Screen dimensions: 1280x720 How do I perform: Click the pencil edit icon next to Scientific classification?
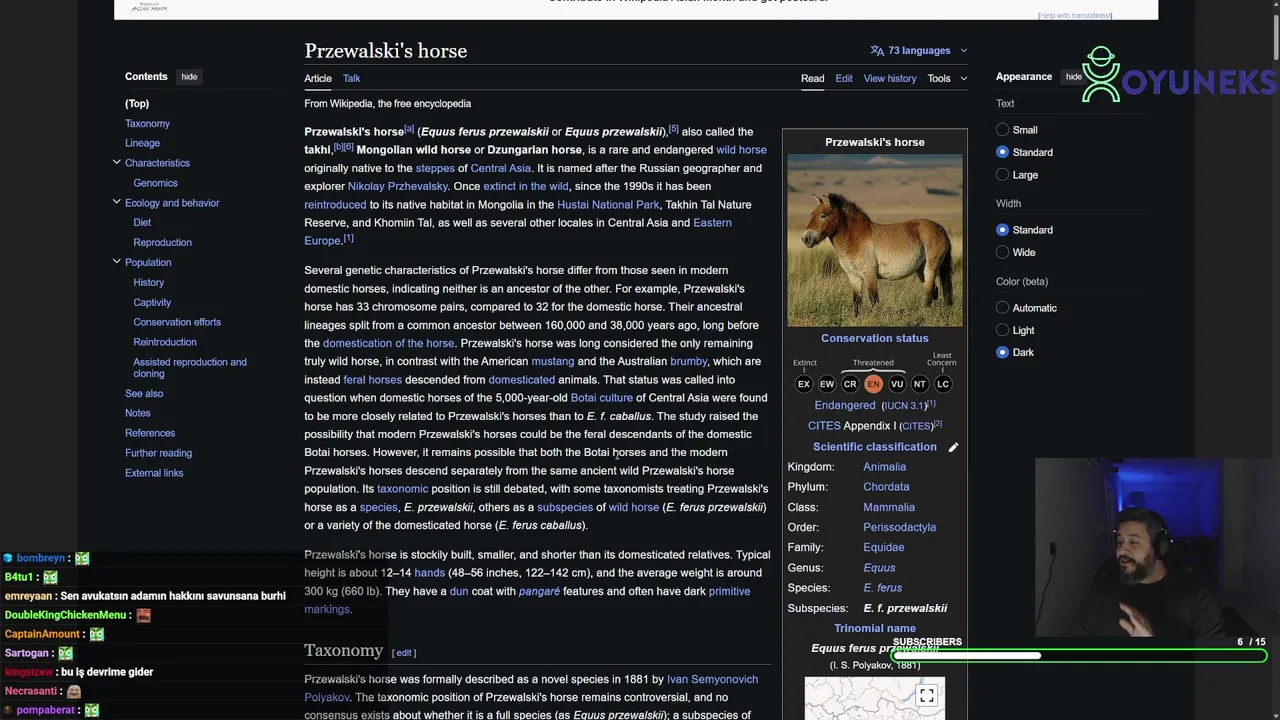coord(953,447)
